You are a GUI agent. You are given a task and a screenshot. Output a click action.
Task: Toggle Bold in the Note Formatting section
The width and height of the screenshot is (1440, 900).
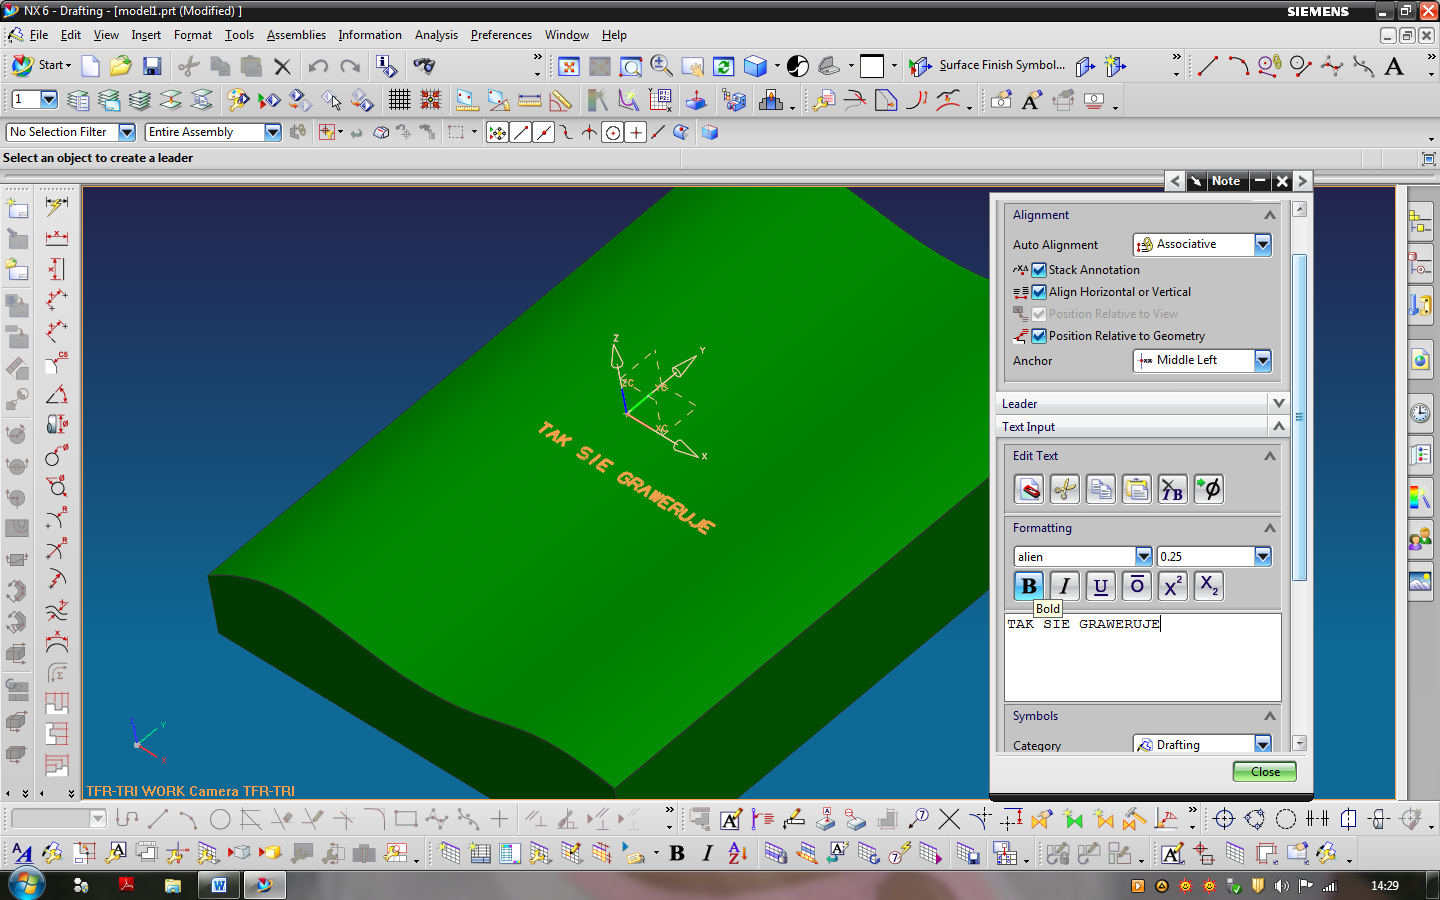coord(1029,586)
